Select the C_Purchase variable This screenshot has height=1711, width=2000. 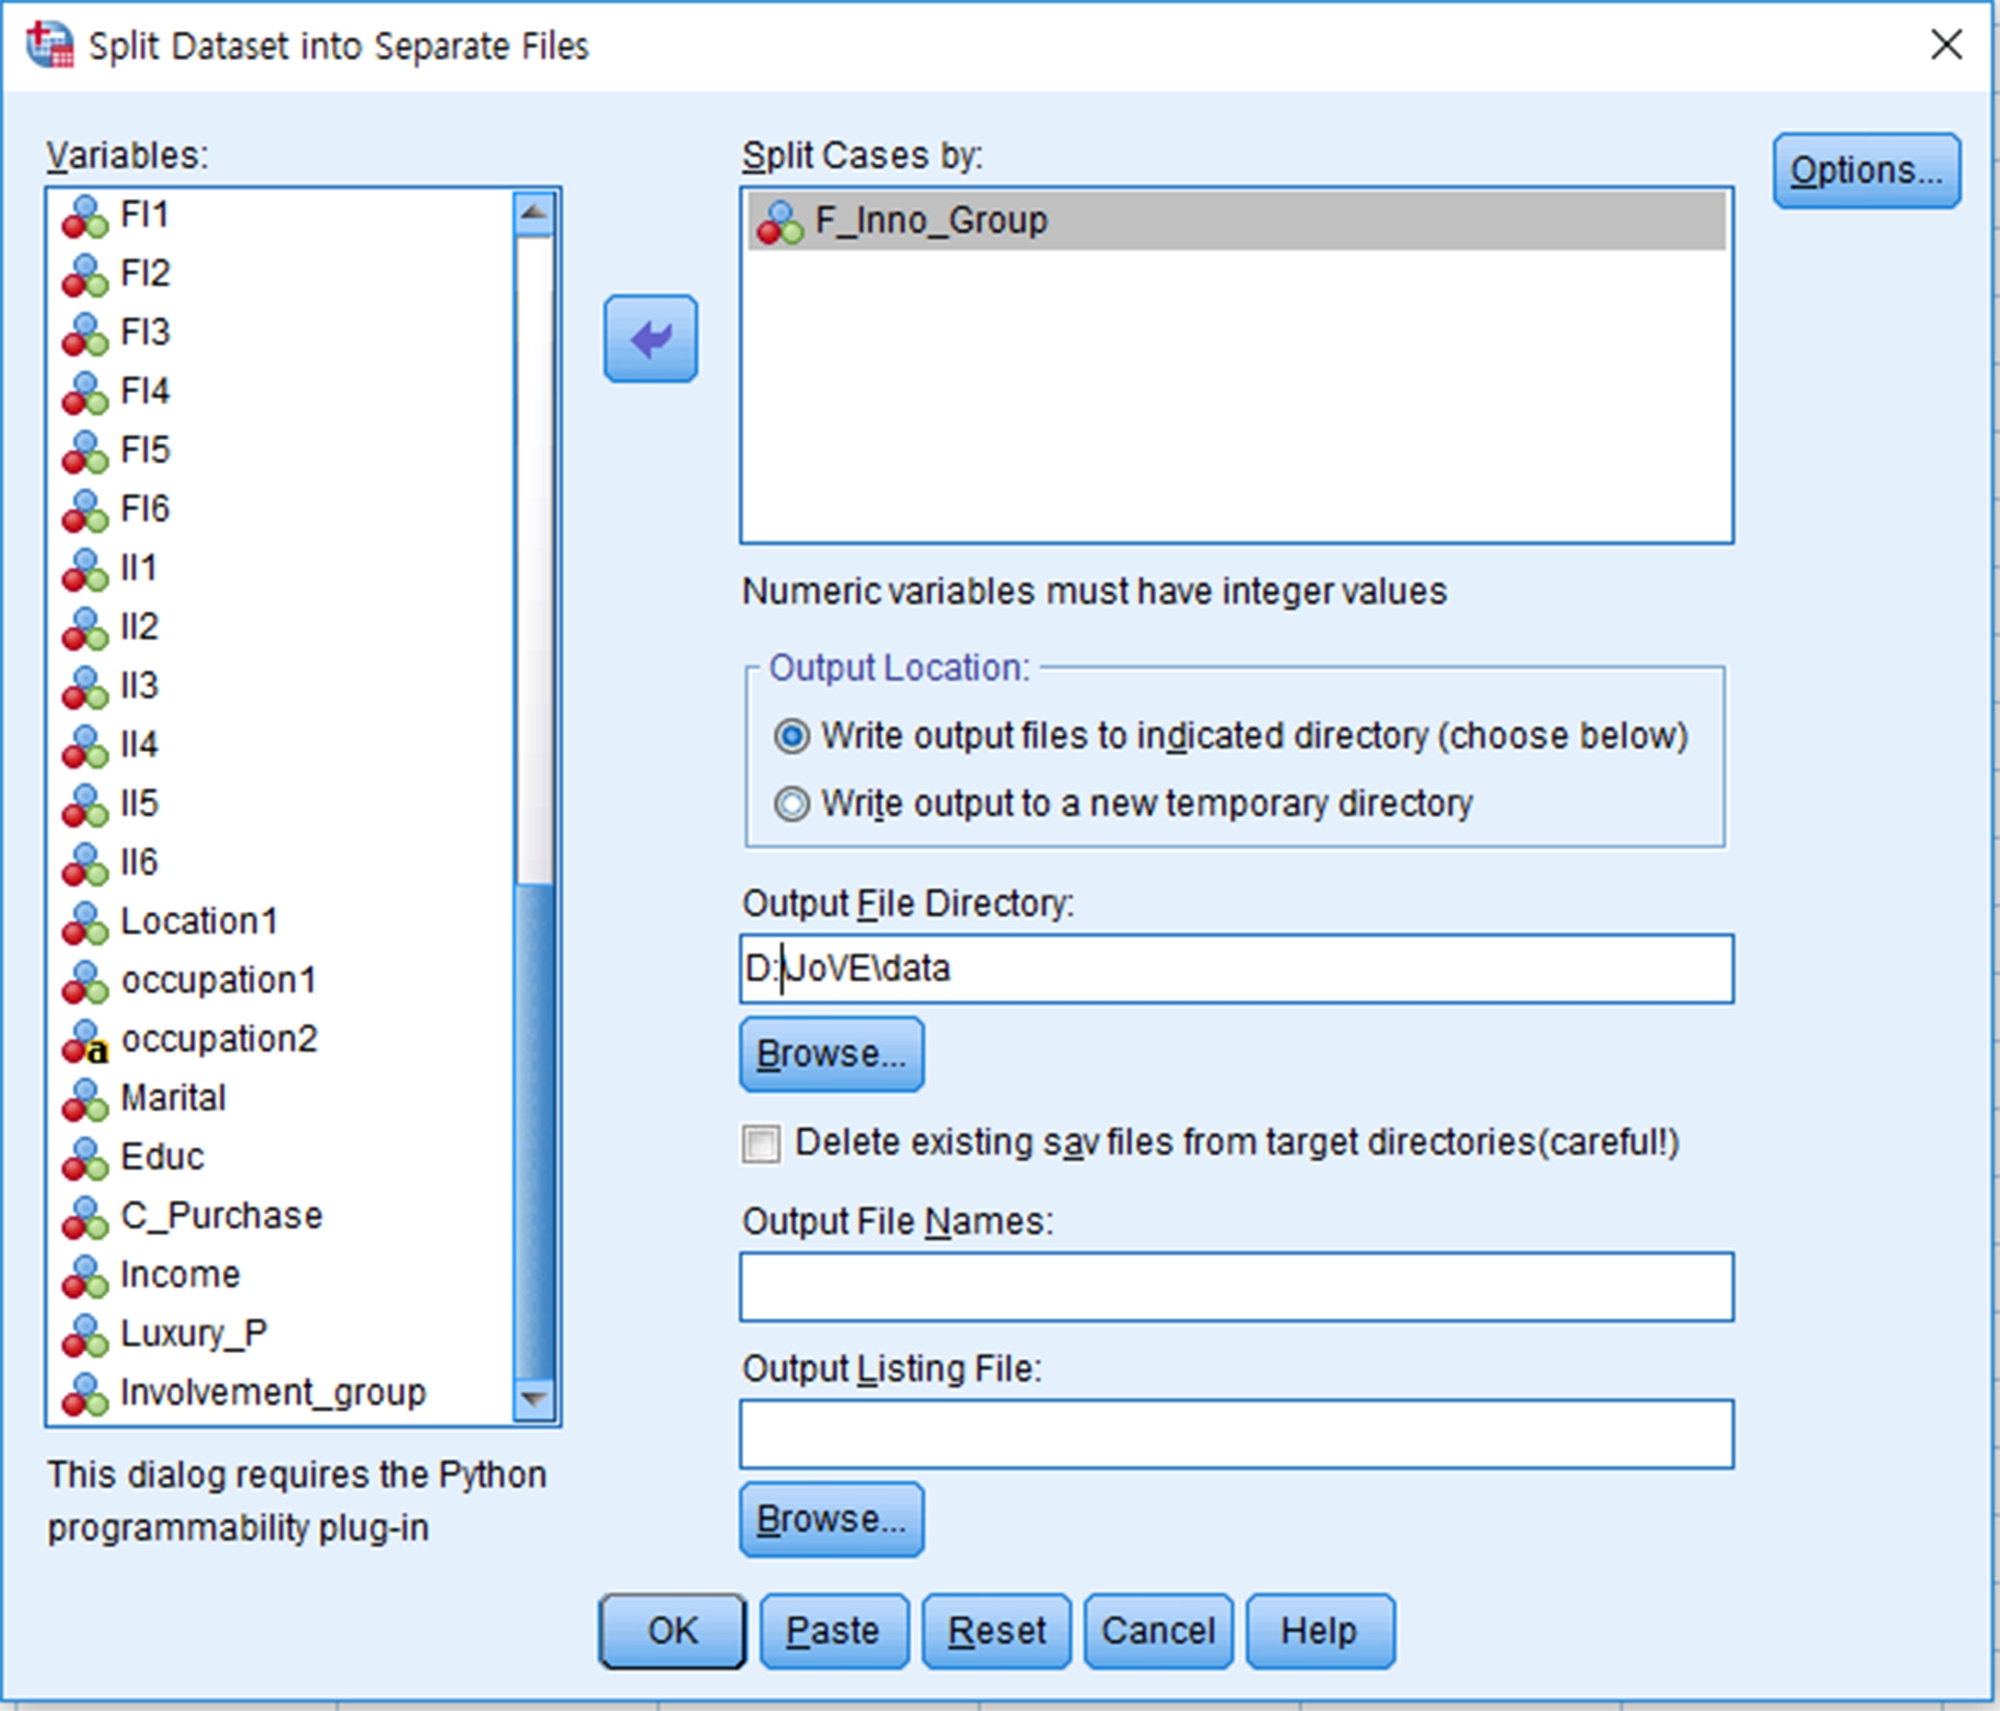click(x=221, y=1216)
